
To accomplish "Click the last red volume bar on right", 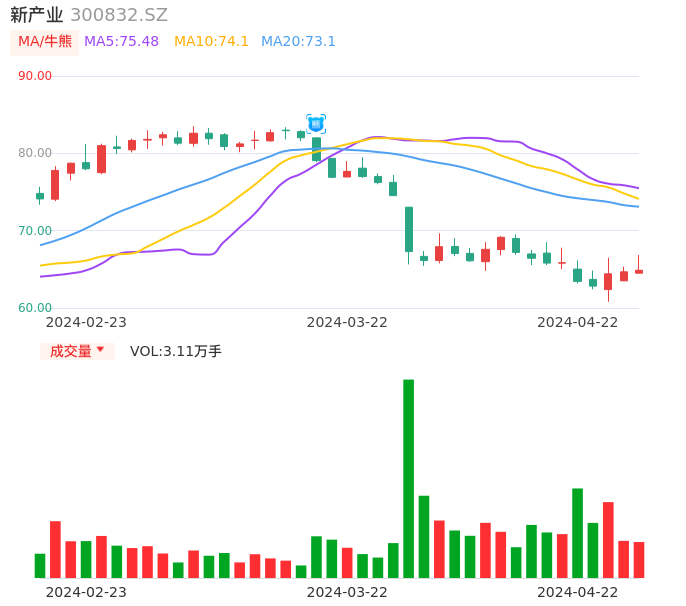I will [639, 560].
